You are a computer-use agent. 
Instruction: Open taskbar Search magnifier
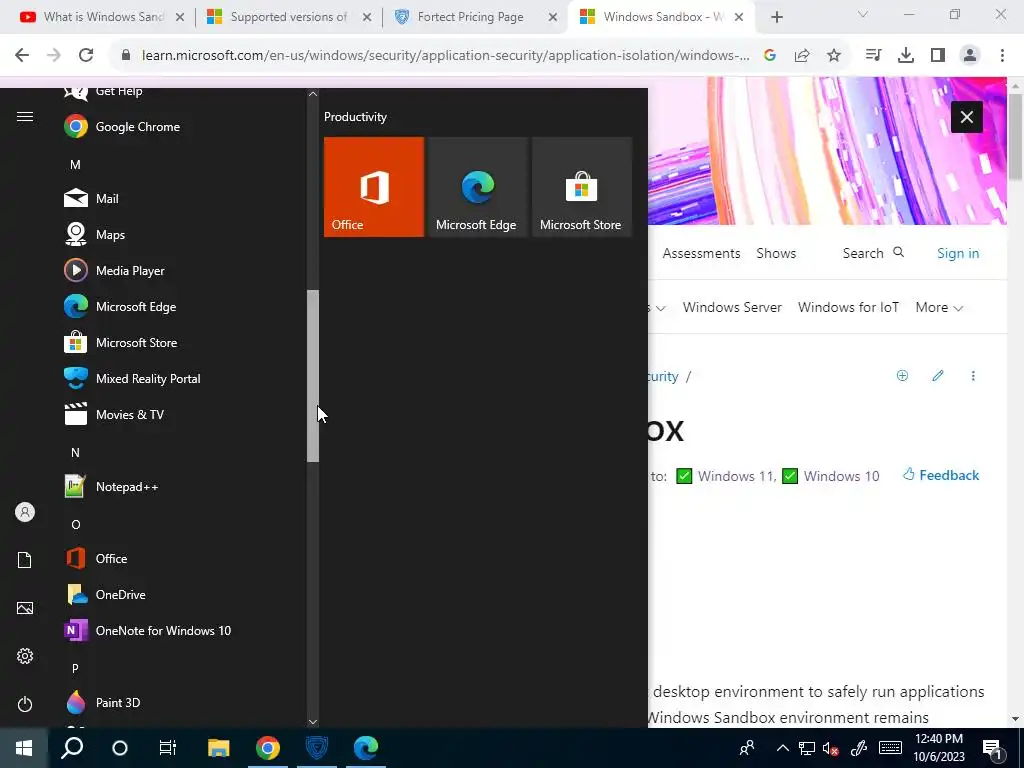[x=72, y=748]
